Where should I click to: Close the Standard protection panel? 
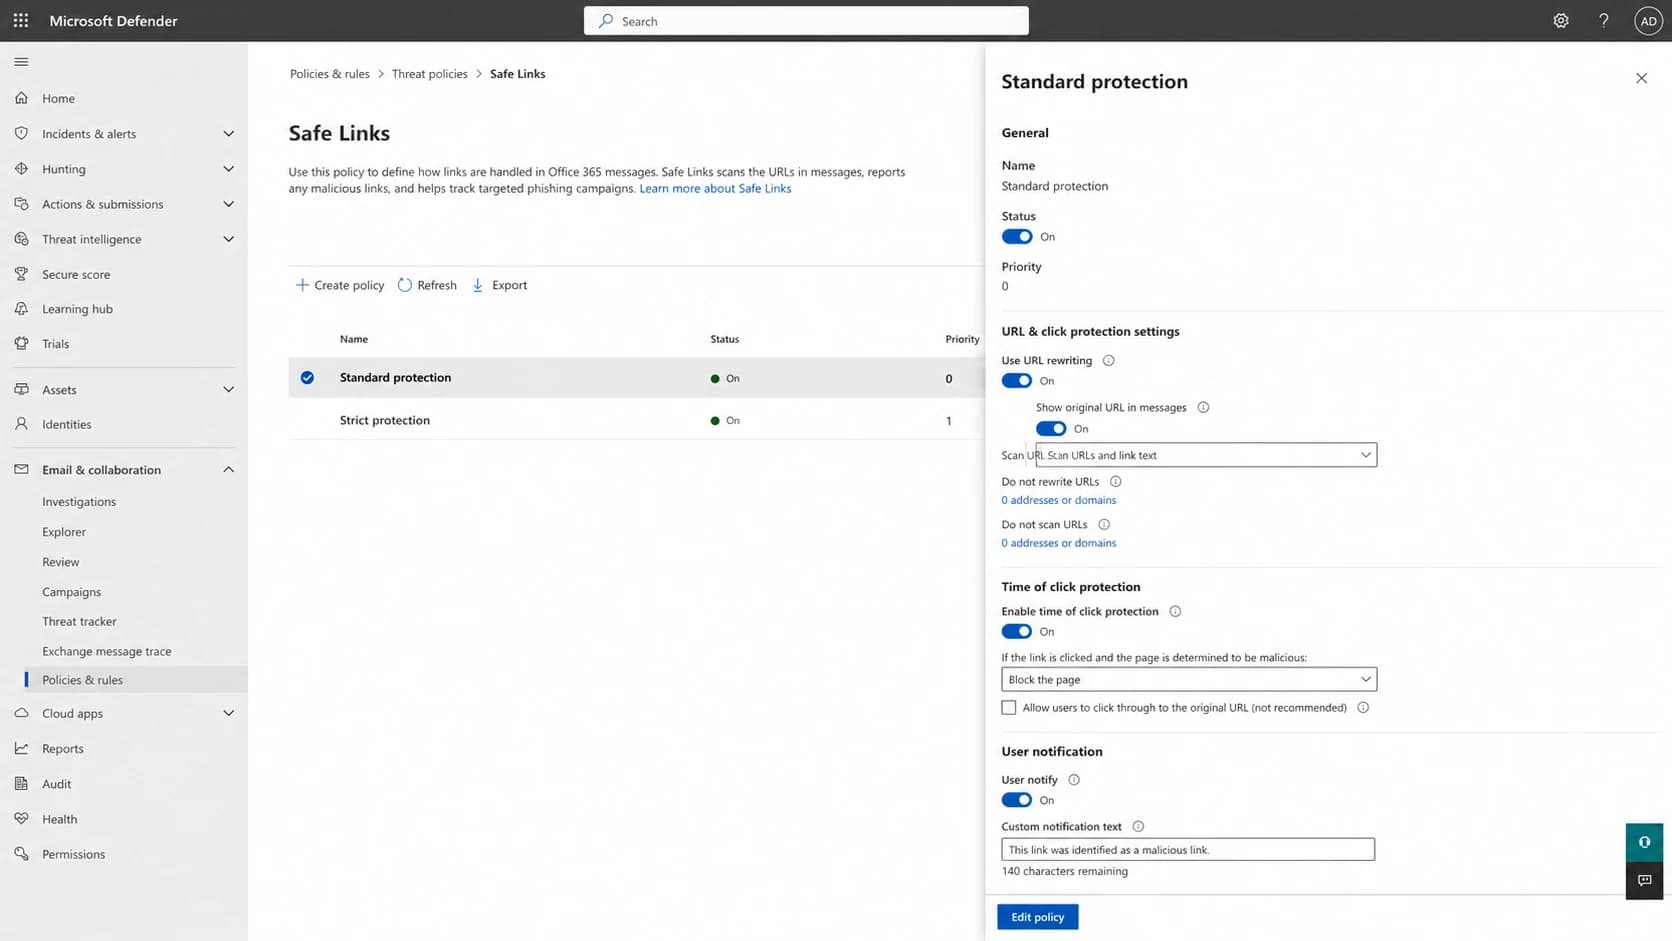pyautogui.click(x=1641, y=78)
